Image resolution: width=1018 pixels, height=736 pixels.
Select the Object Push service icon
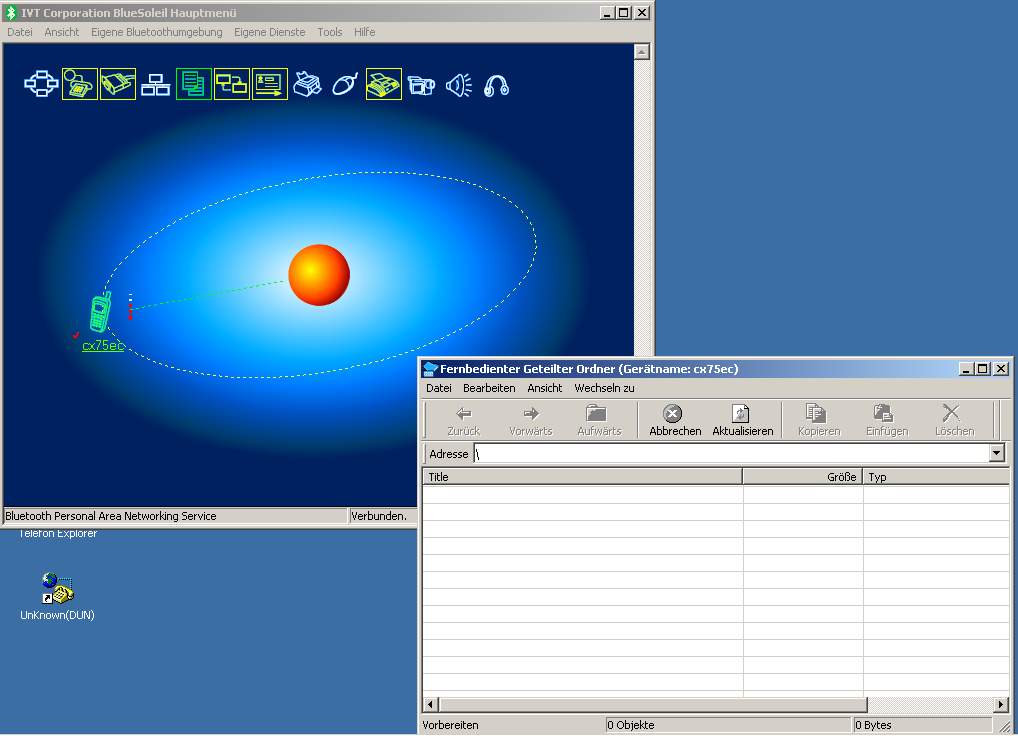(x=270, y=84)
